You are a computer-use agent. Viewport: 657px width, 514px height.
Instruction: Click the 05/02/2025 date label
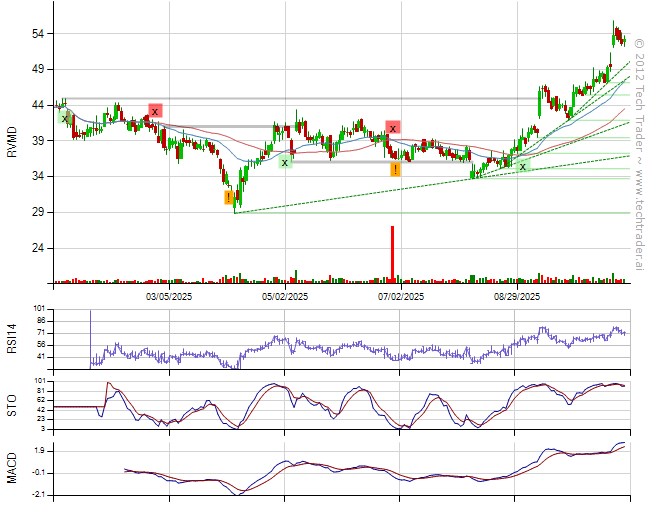[x=285, y=297]
